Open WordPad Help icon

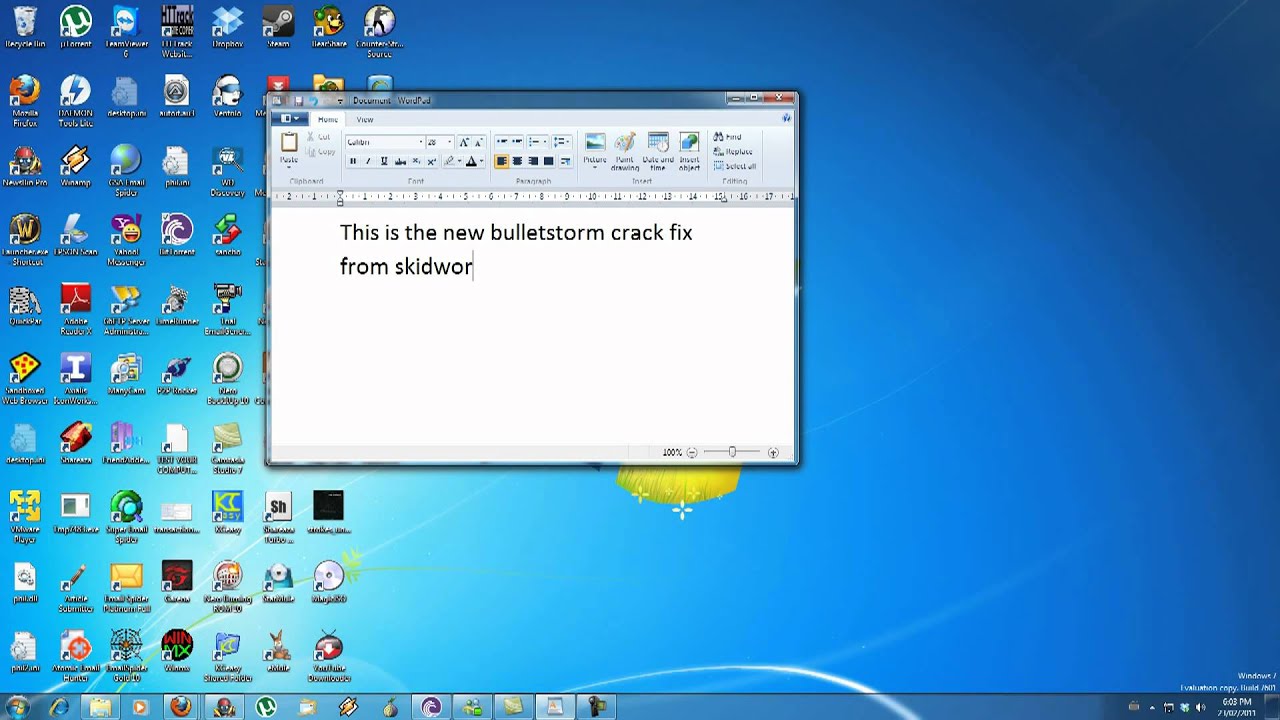tap(786, 118)
